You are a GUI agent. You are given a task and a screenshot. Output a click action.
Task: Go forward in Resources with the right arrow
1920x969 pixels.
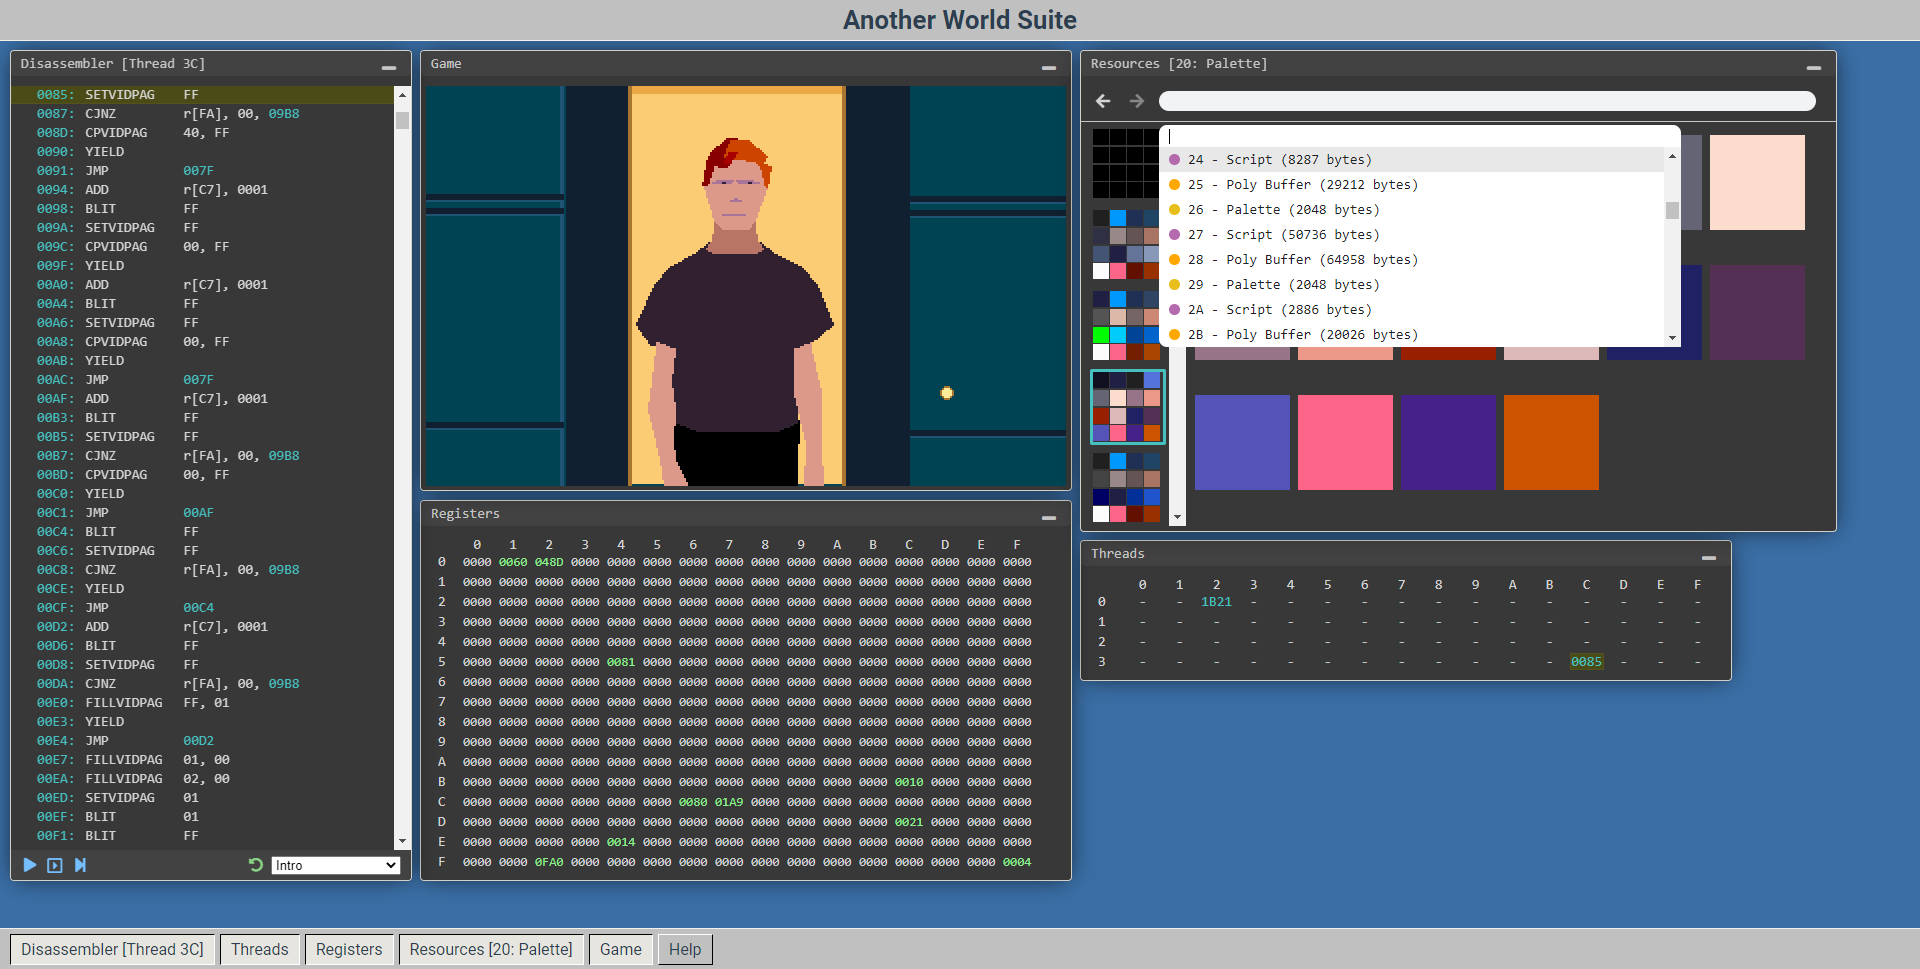click(x=1137, y=101)
